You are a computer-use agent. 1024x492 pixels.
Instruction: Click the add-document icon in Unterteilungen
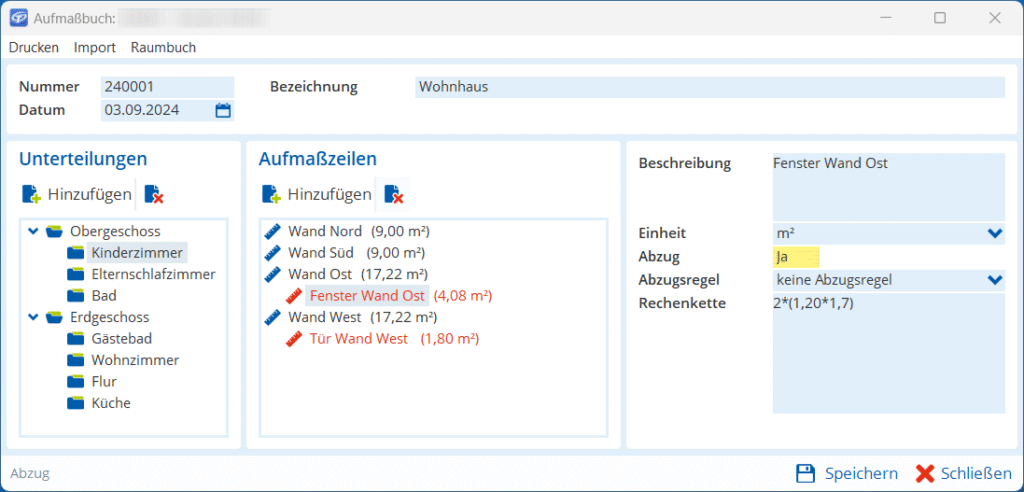31,194
